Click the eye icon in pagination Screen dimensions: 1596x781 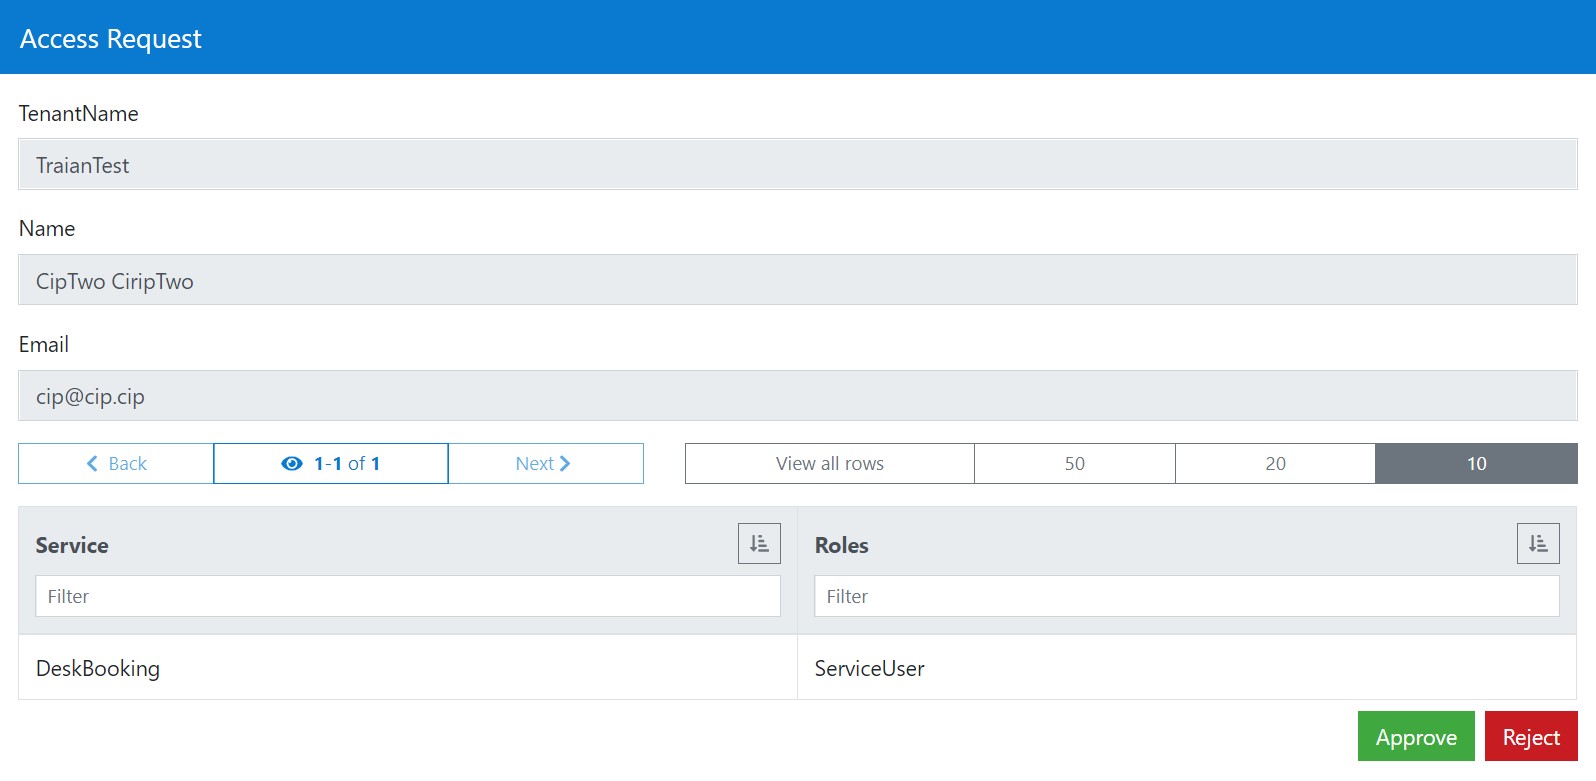click(x=292, y=464)
